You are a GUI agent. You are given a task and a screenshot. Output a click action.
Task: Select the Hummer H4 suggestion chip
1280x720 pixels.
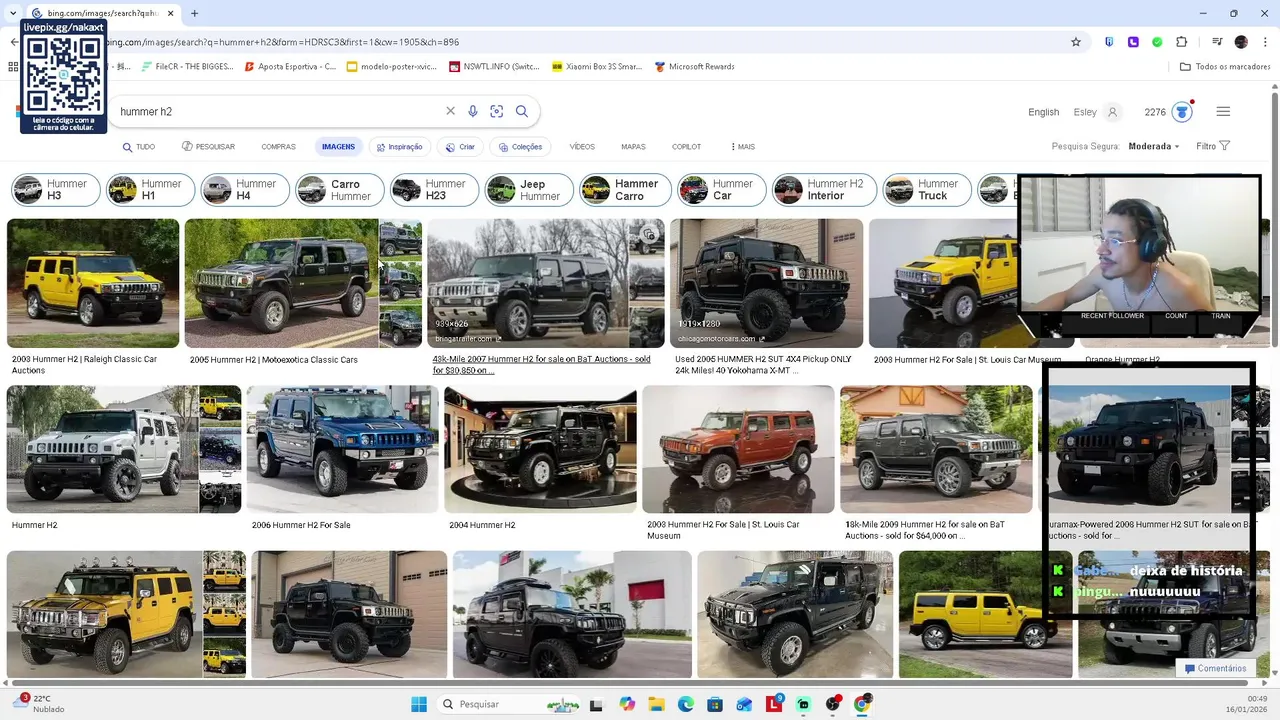point(245,190)
